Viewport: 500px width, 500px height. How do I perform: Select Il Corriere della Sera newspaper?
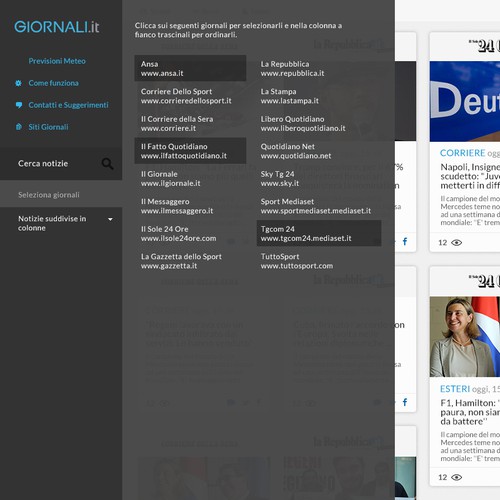point(190,123)
